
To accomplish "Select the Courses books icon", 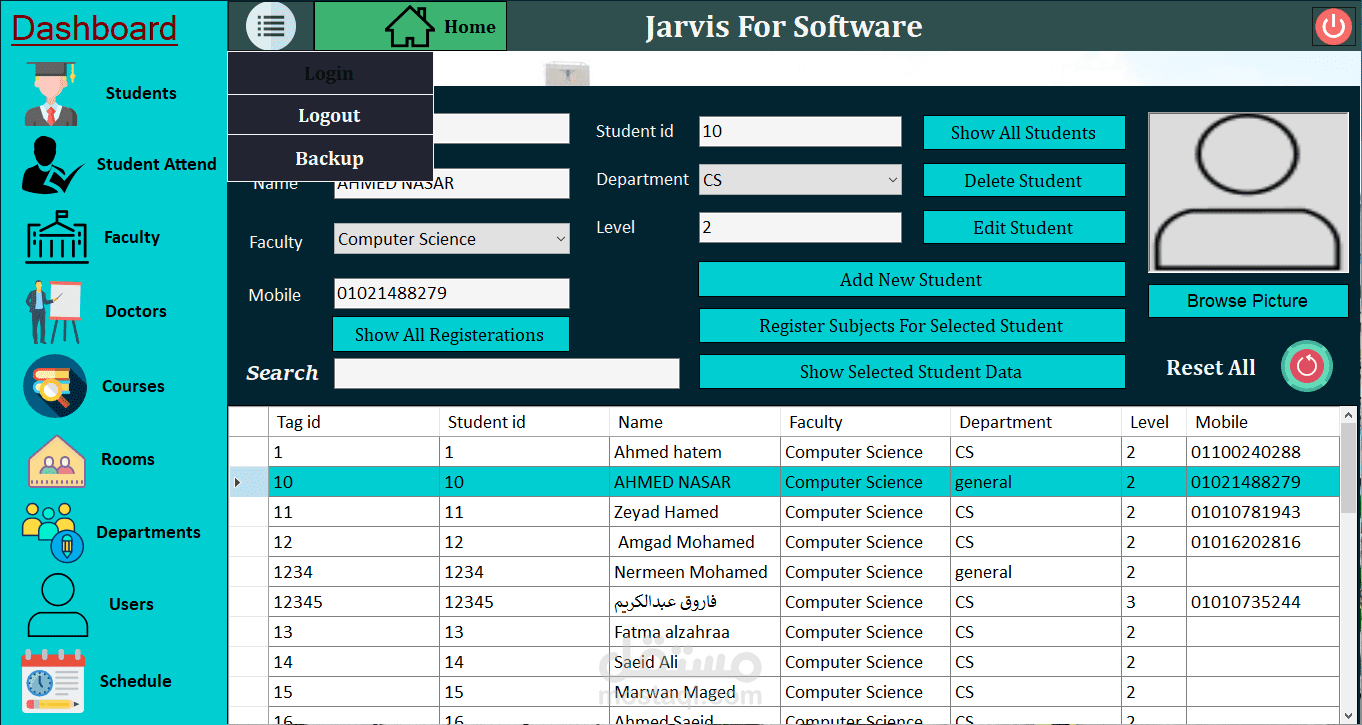I will click(x=55, y=386).
